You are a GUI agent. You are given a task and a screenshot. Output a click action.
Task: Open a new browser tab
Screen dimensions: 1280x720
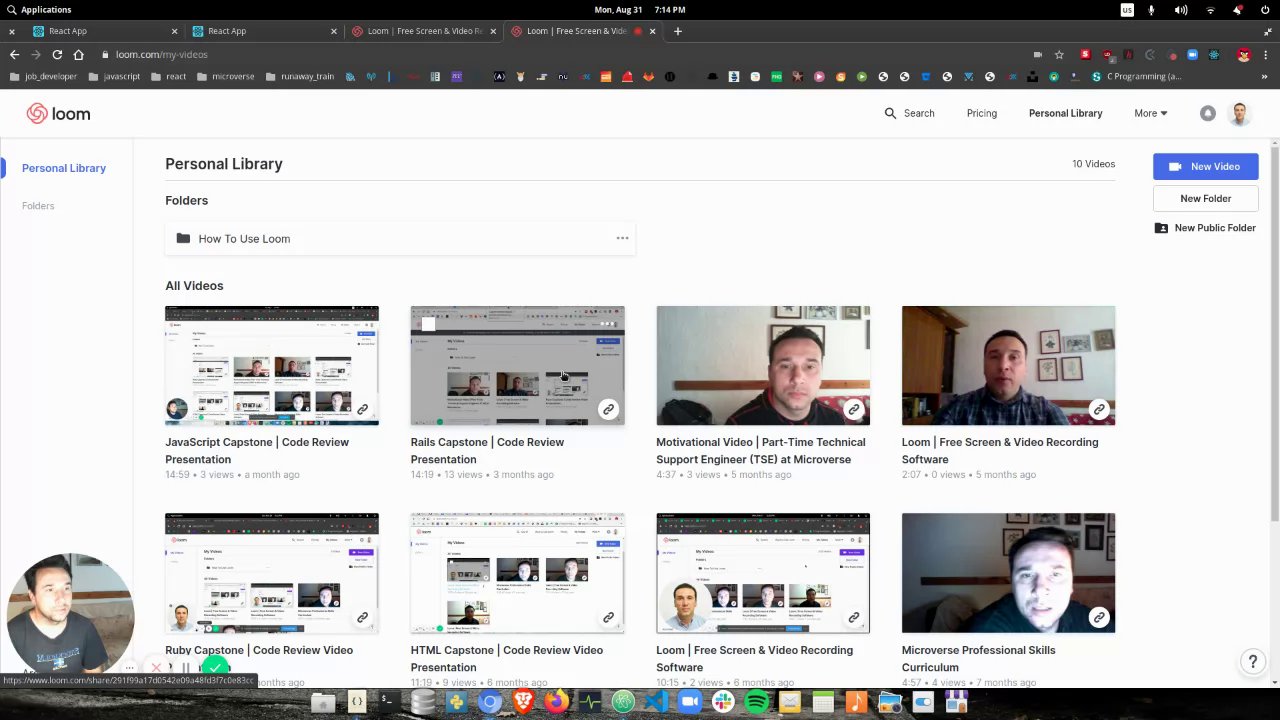coord(677,31)
